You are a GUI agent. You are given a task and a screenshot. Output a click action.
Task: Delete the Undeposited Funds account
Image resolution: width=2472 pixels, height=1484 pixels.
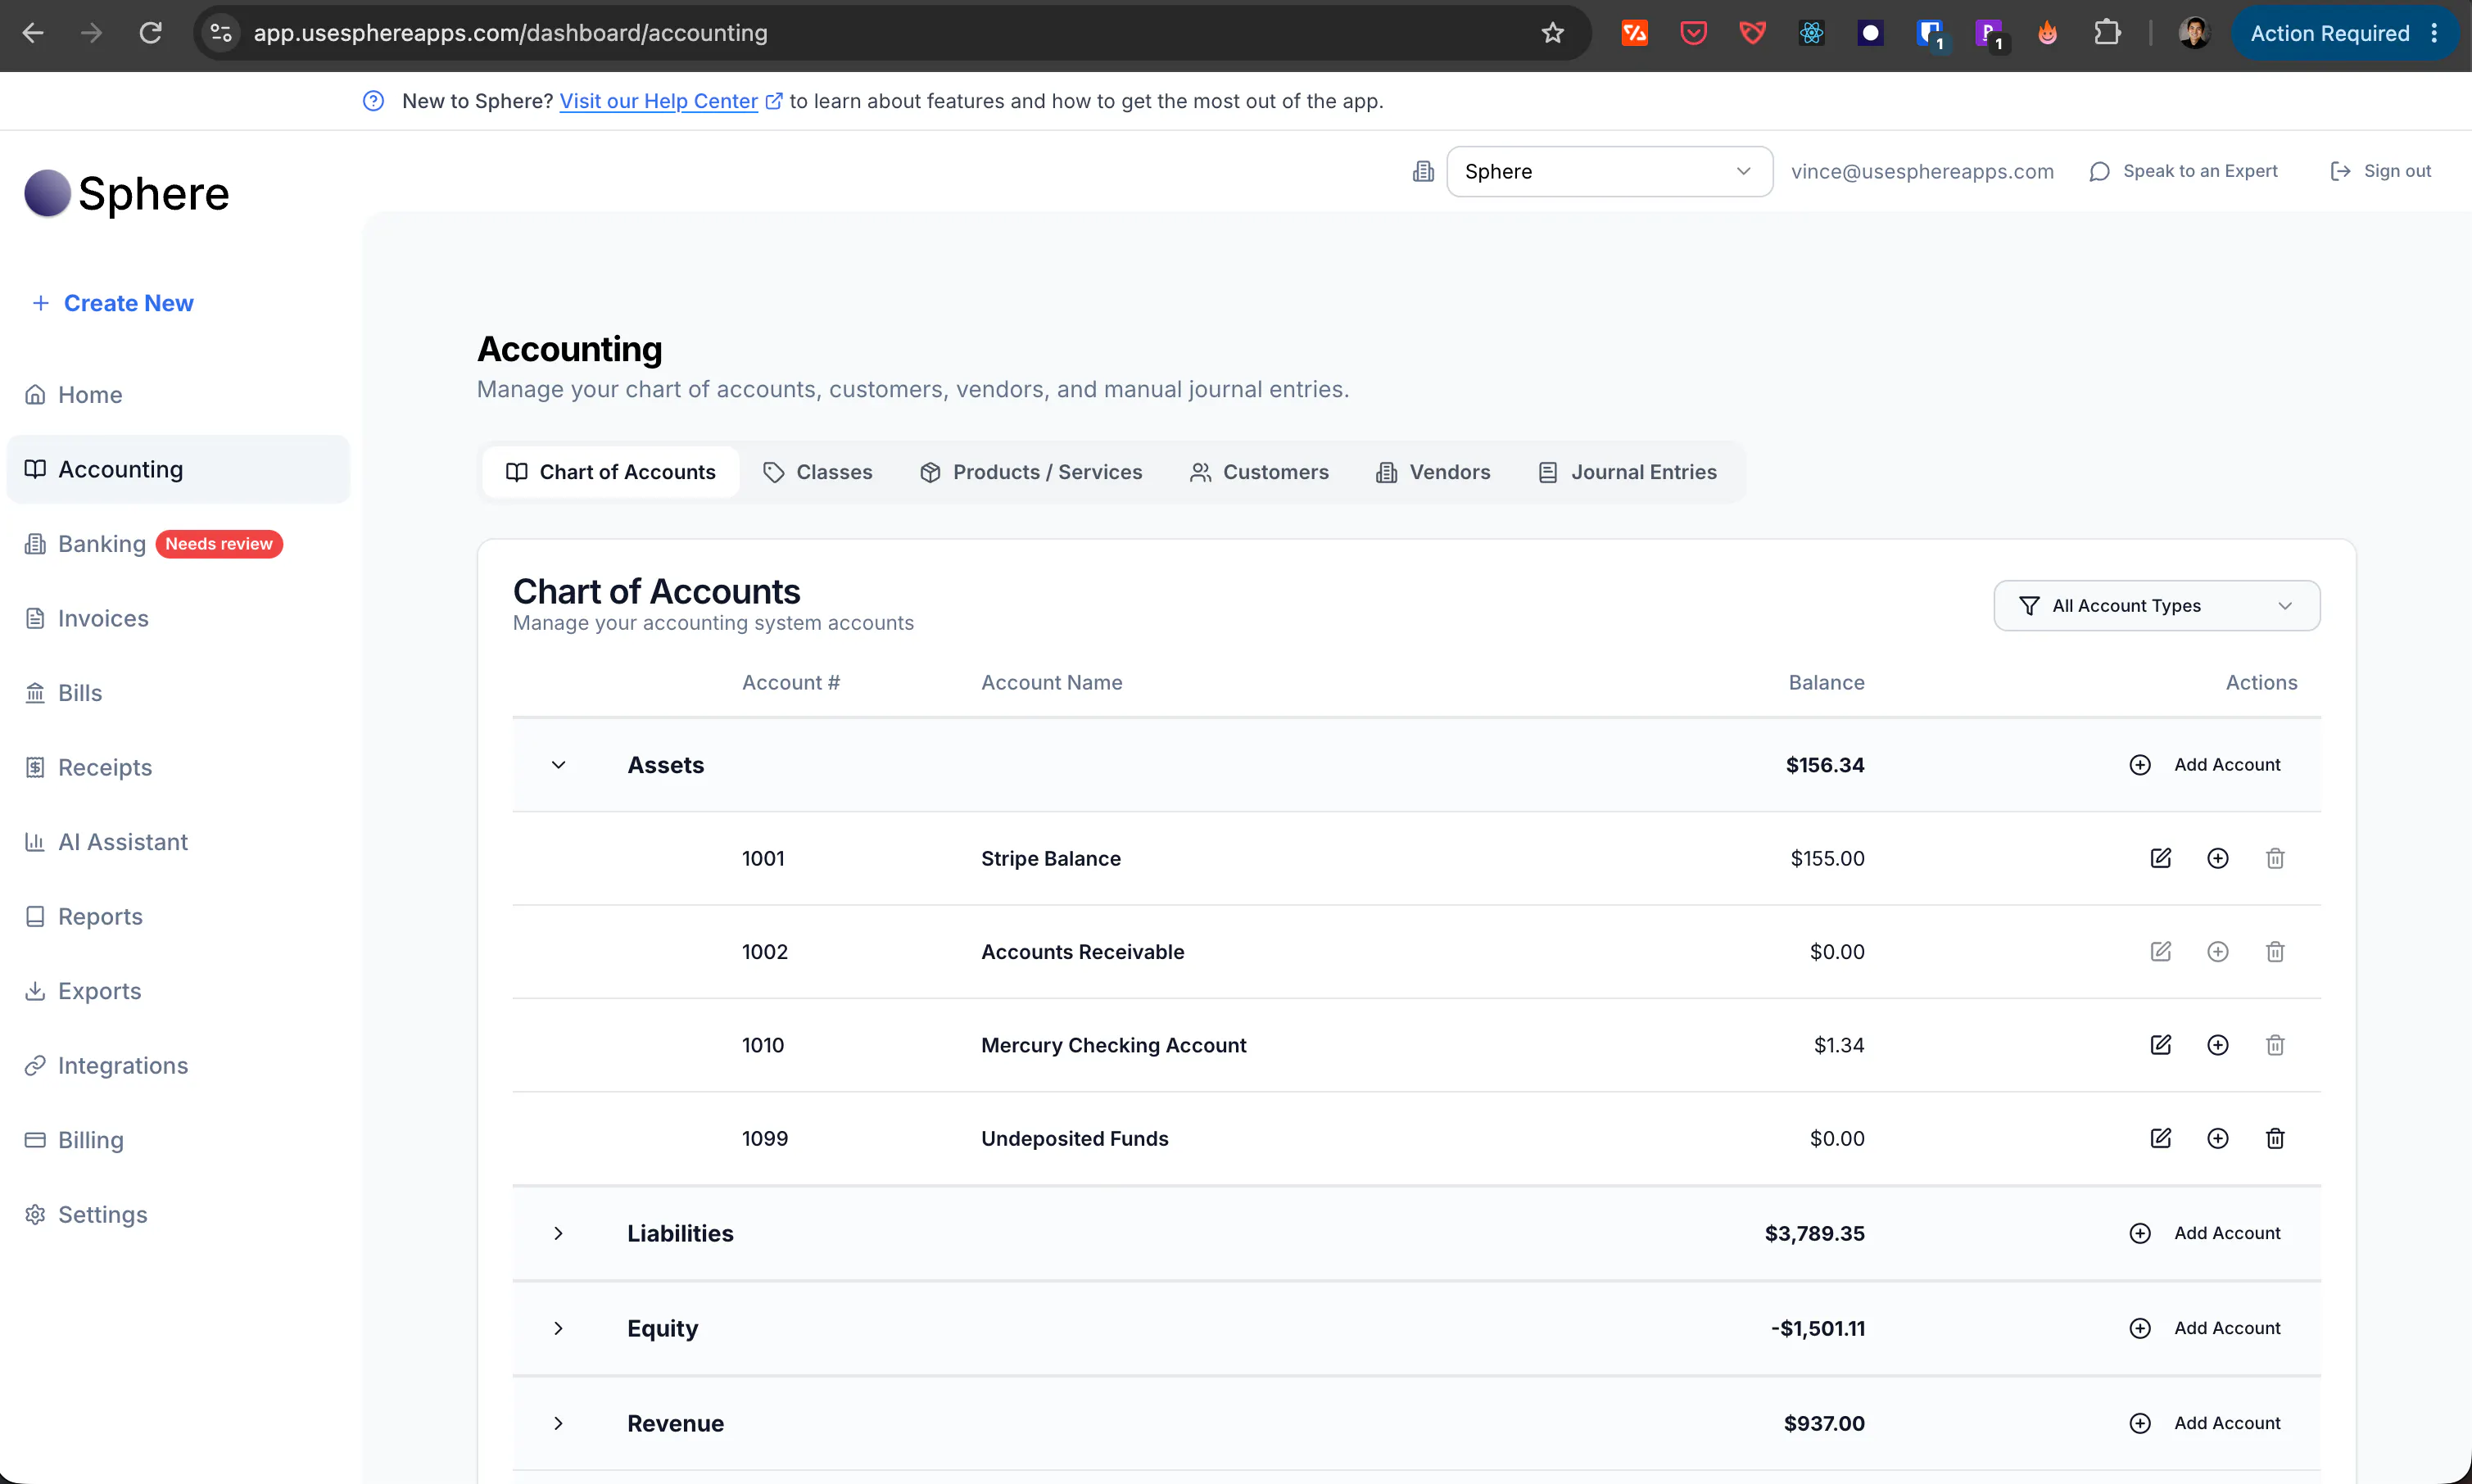click(x=2275, y=1138)
